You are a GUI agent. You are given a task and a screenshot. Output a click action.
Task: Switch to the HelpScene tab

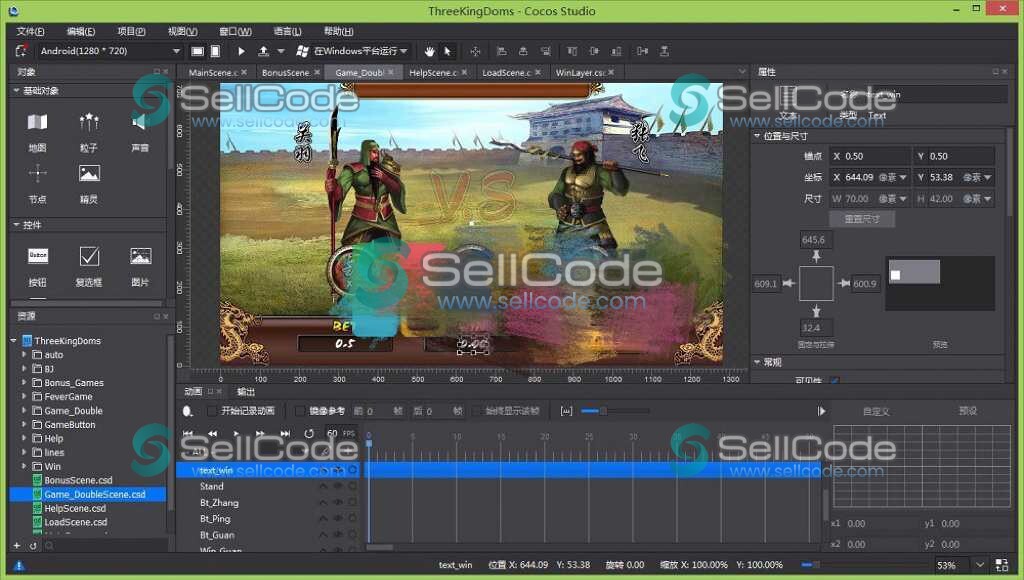[432, 73]
